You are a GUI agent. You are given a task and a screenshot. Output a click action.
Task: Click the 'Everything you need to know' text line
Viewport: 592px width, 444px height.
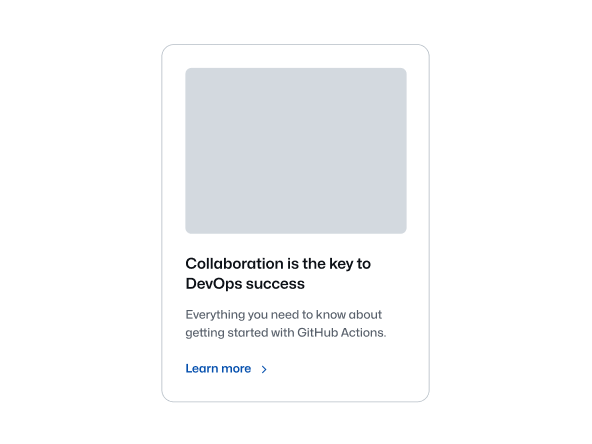click(x=284, y=314)
